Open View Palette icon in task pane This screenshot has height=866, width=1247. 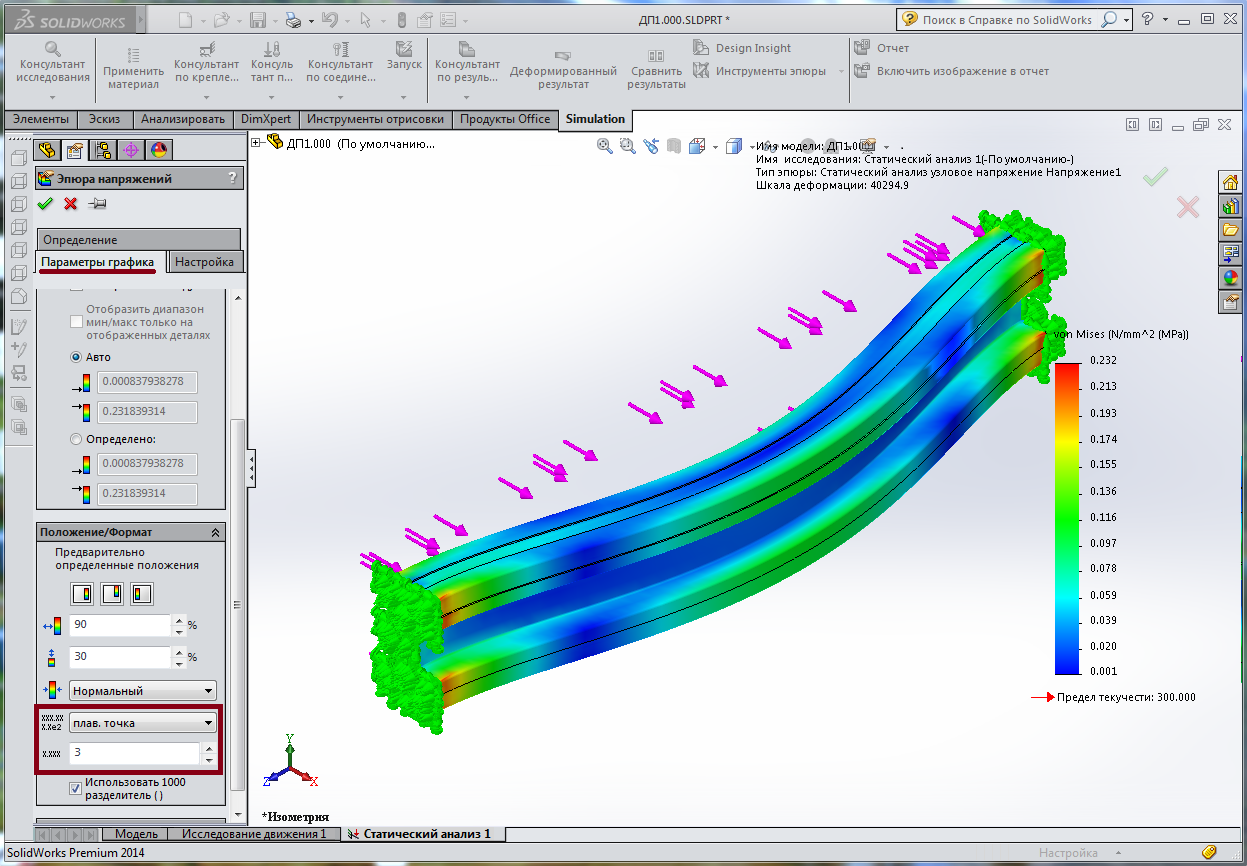[x=1230, y=254]
